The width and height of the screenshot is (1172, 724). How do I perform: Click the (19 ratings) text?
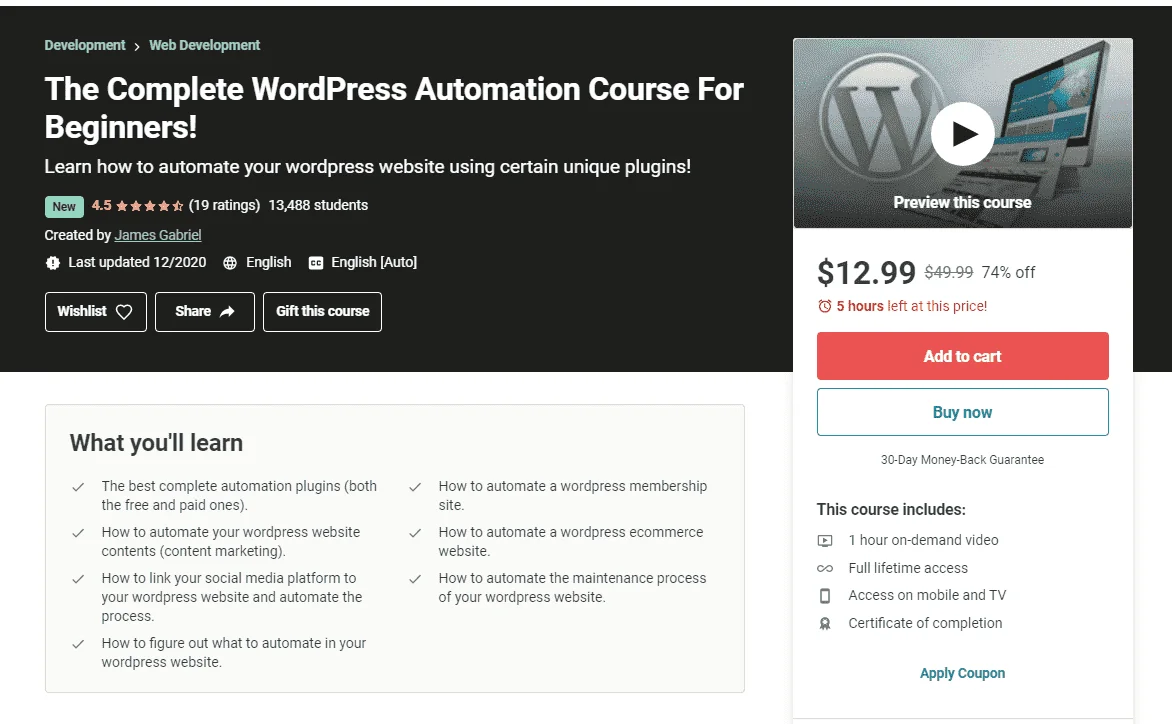point(224,205)
